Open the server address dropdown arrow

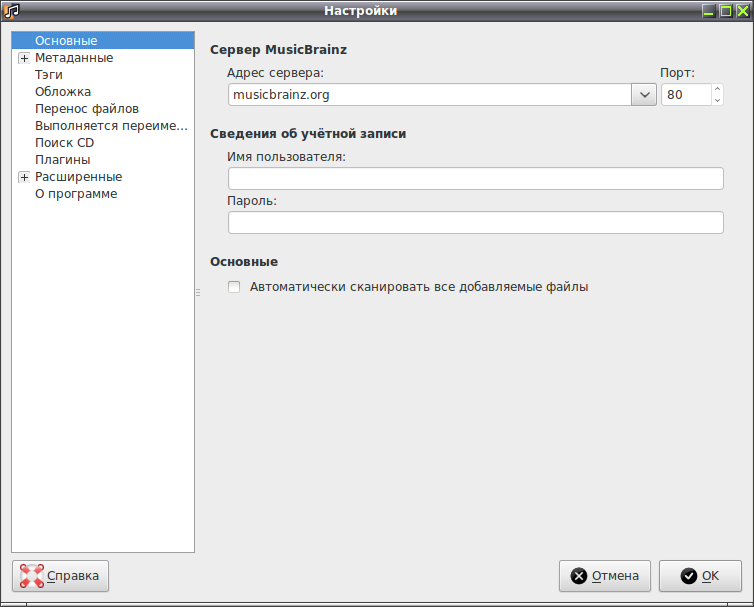click(x=644, y=95)
